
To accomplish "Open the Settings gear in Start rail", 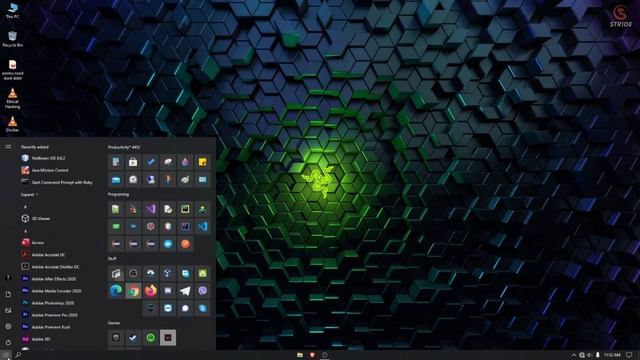I will click(x=8, y=326).
